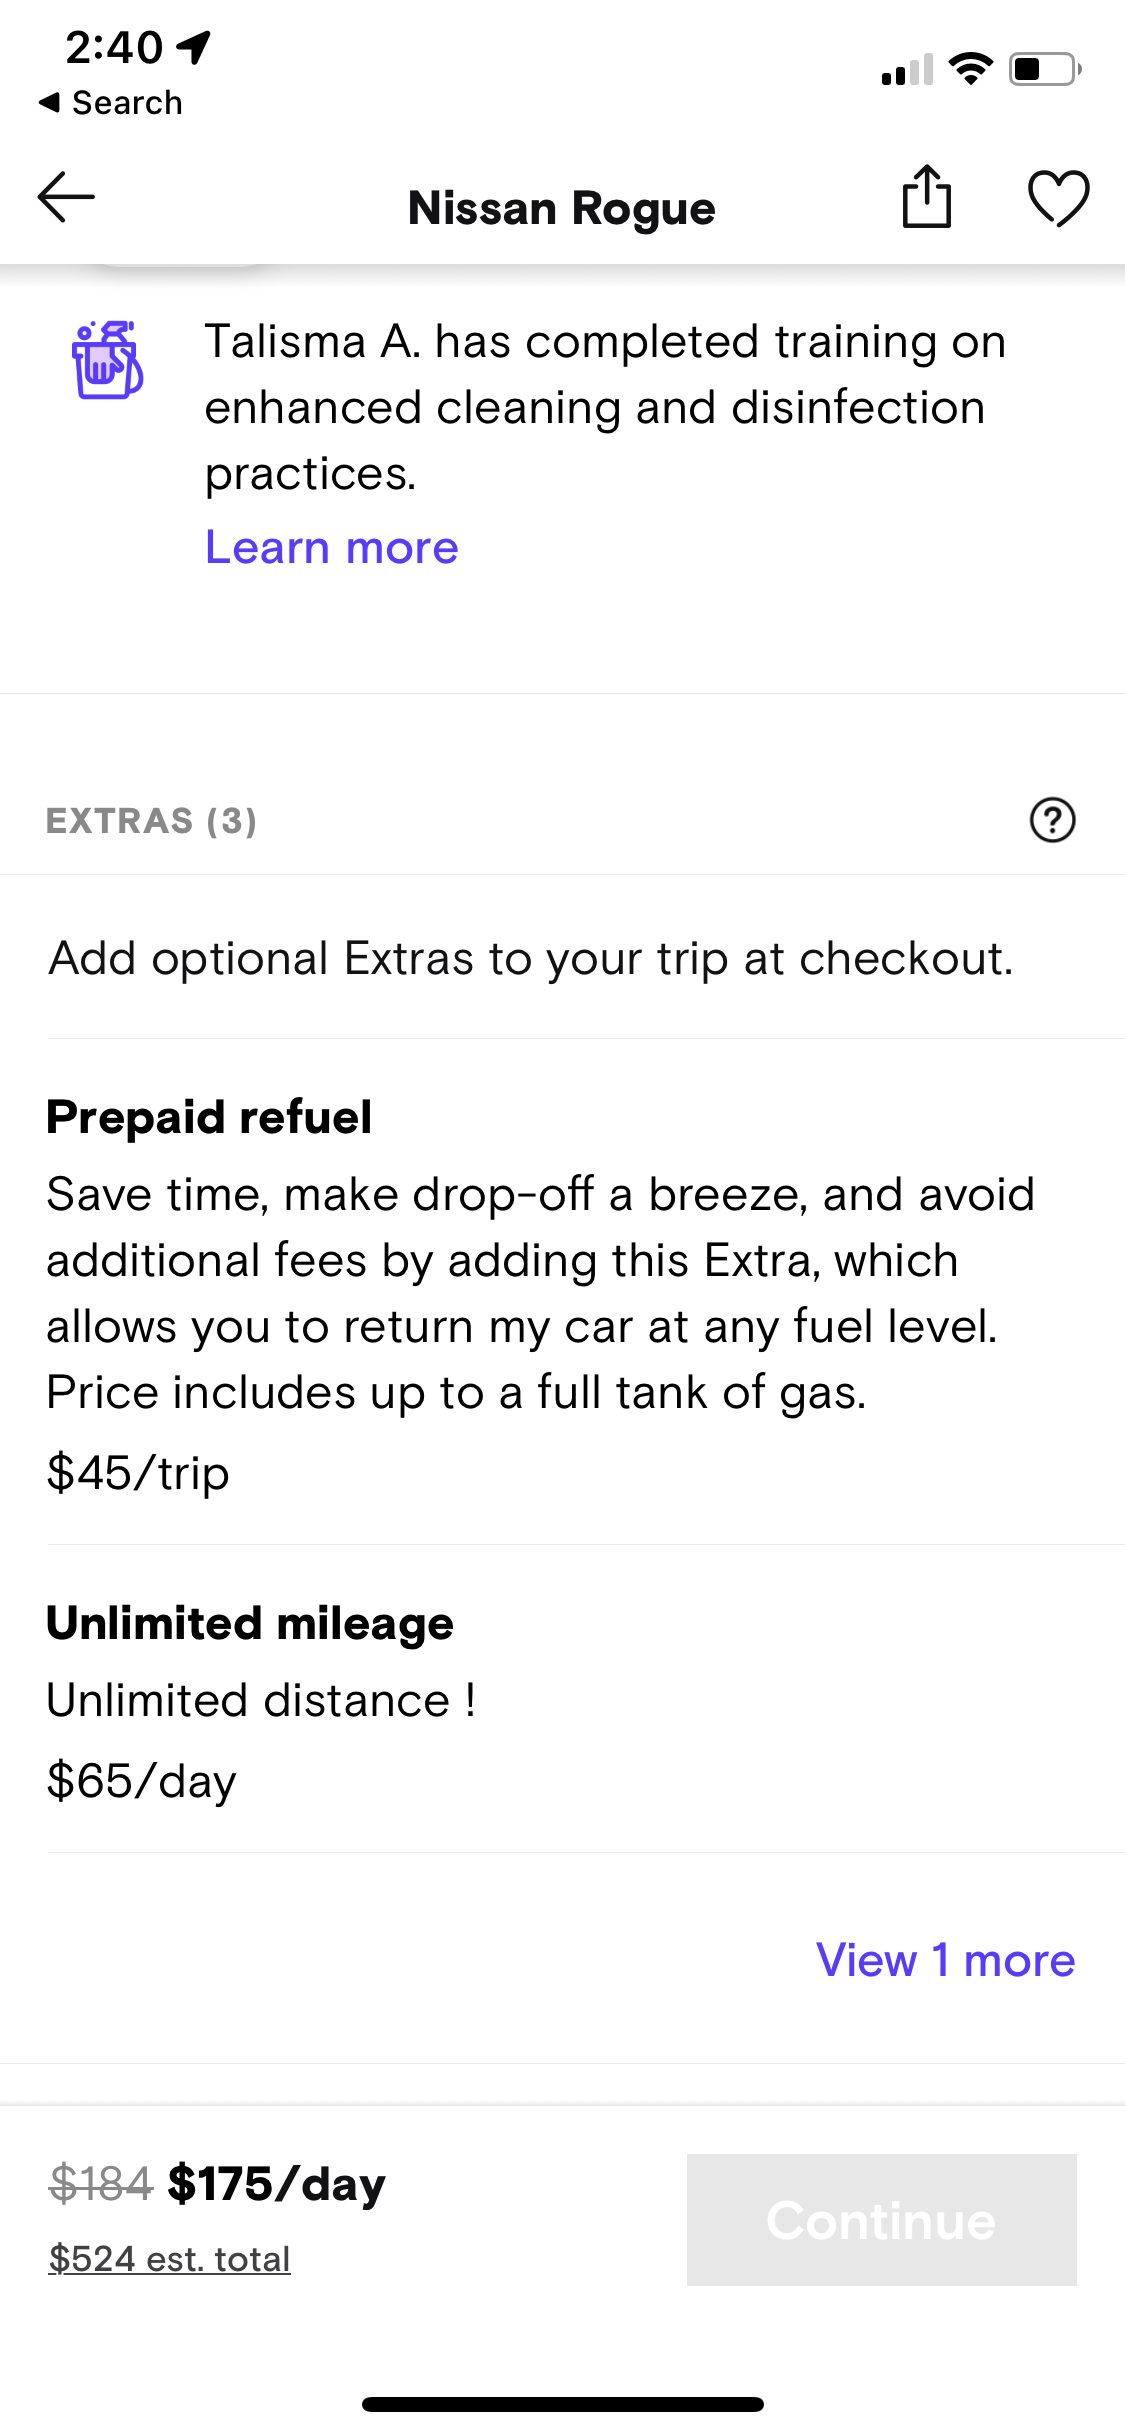Tap the $175/day price label
This screenshot has width=1125, height=2436.
(276, 2184)
